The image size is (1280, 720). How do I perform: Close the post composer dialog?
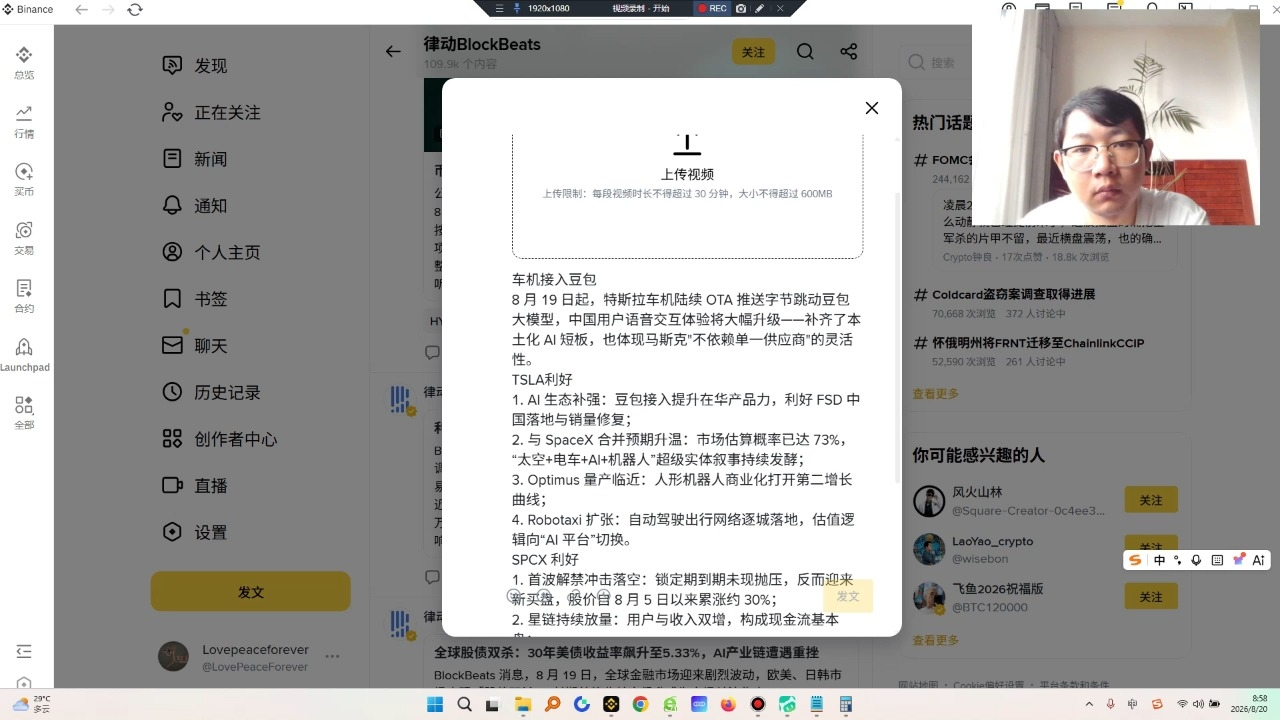[872, 108]
